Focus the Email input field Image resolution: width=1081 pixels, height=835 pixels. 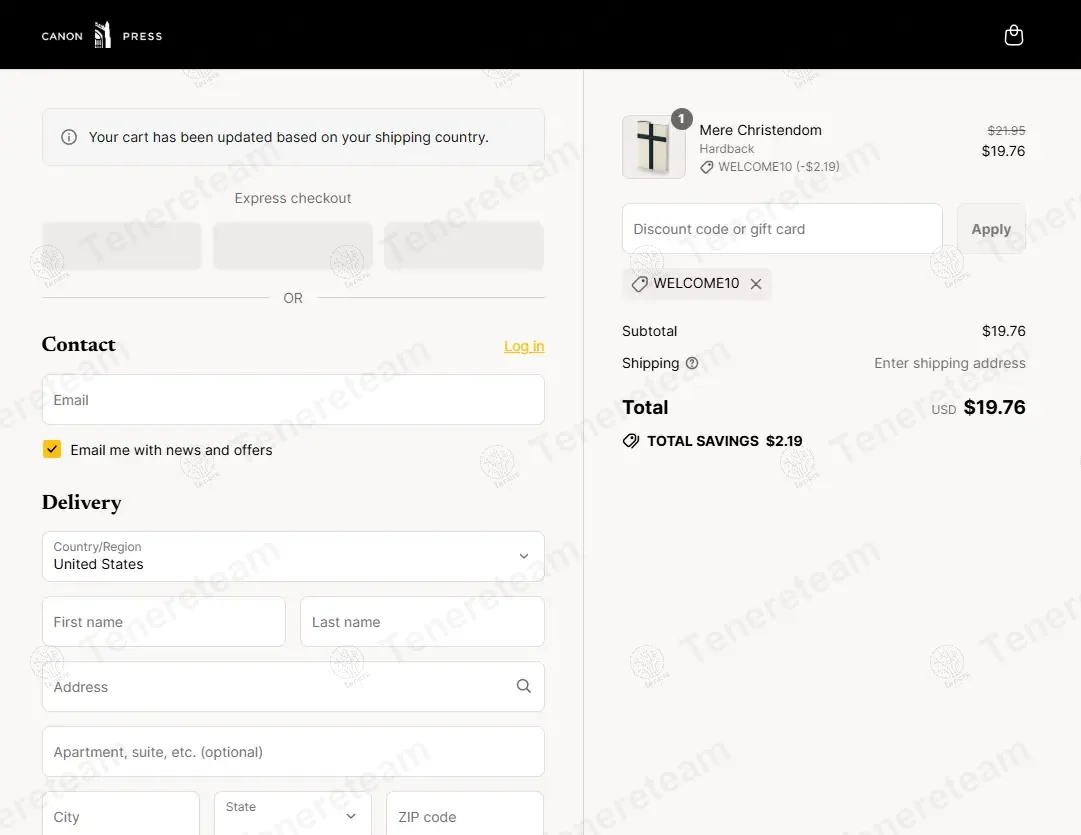pyautogui.click(x=293, y=400)
